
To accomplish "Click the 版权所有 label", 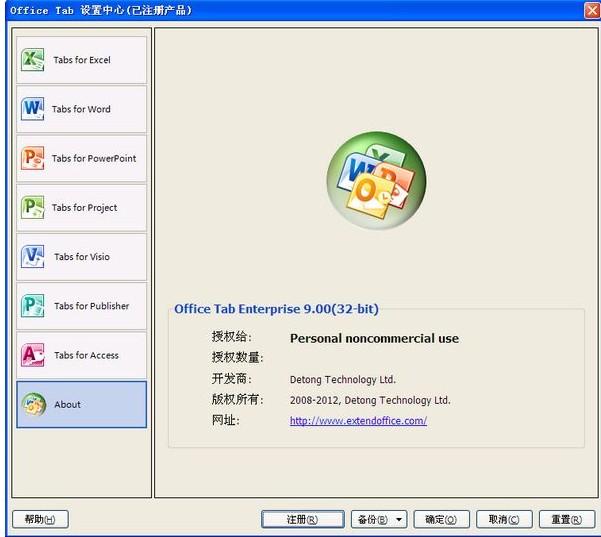I will (x=238, y=399).
